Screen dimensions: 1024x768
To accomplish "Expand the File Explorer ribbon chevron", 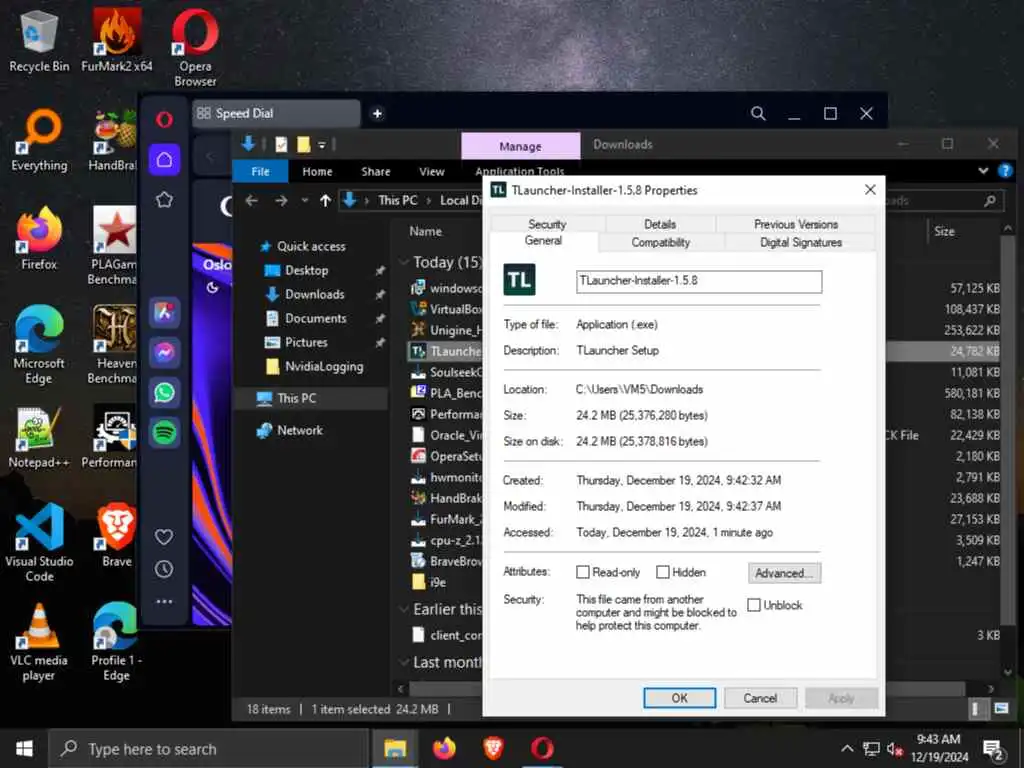I will tap(983, 171).
